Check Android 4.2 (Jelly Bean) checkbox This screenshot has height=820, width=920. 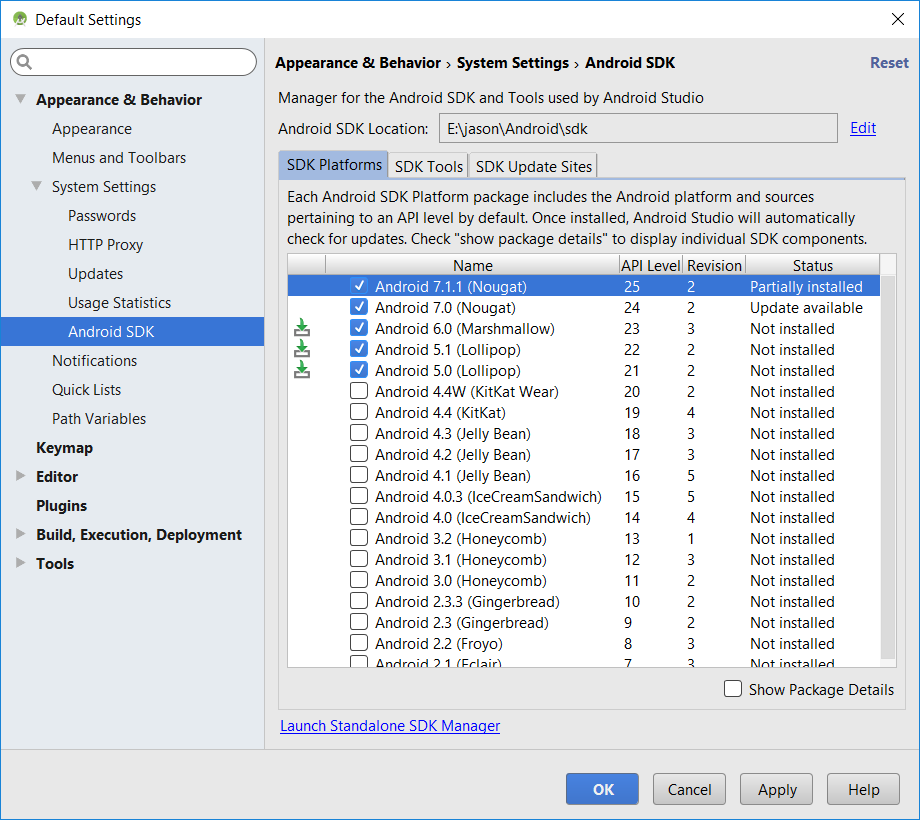(358, 454)
